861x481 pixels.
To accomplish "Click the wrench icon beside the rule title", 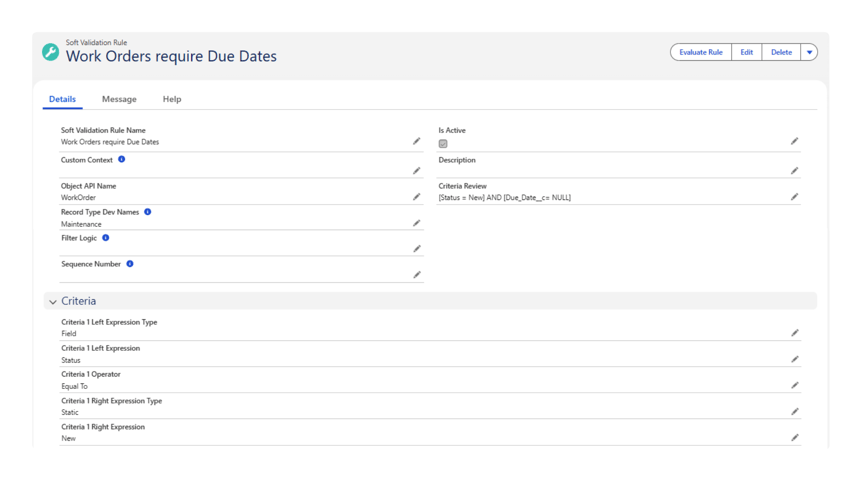I will click(x=50, y=52).
